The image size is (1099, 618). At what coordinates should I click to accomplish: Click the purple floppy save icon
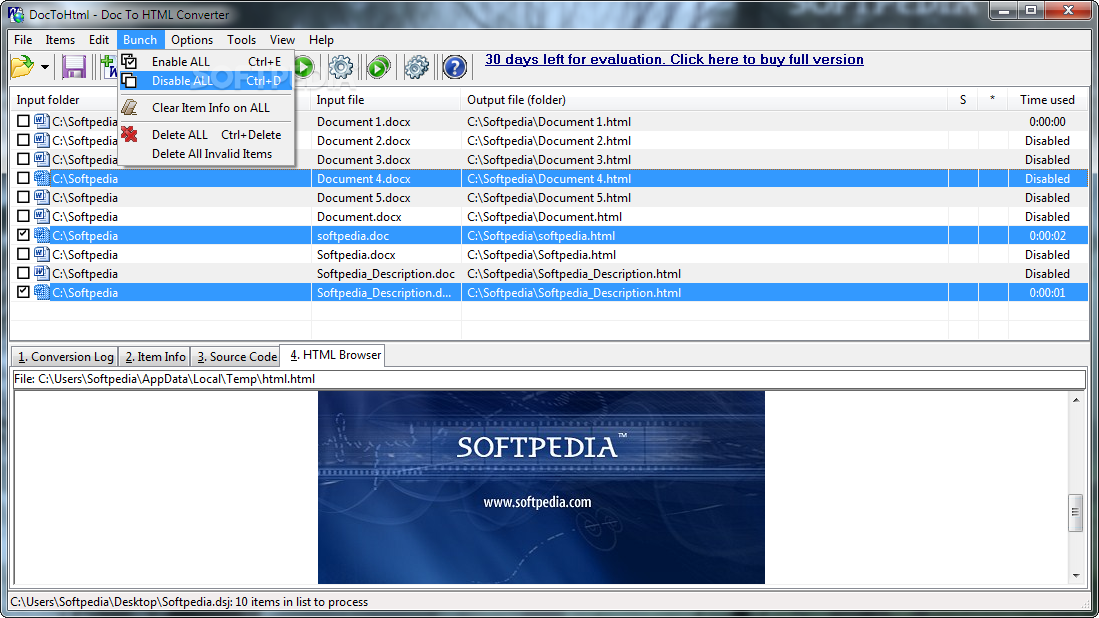pos(74,67)
